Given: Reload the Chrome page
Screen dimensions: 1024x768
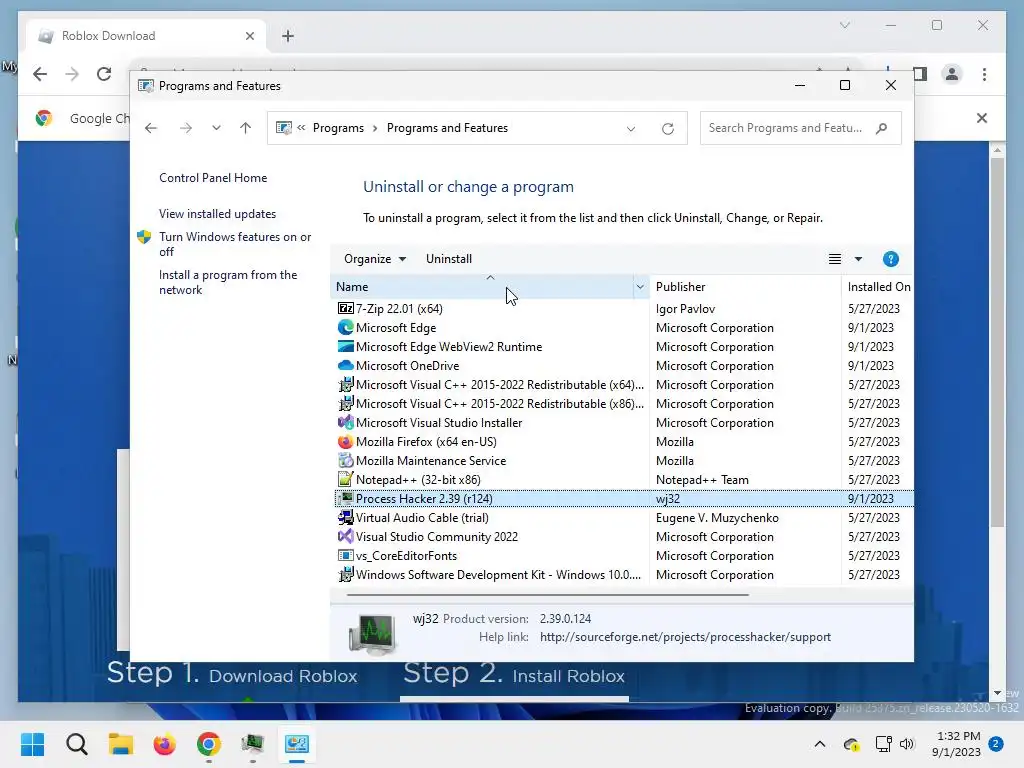Looking at the screenshot, I should tap(104, 74).
